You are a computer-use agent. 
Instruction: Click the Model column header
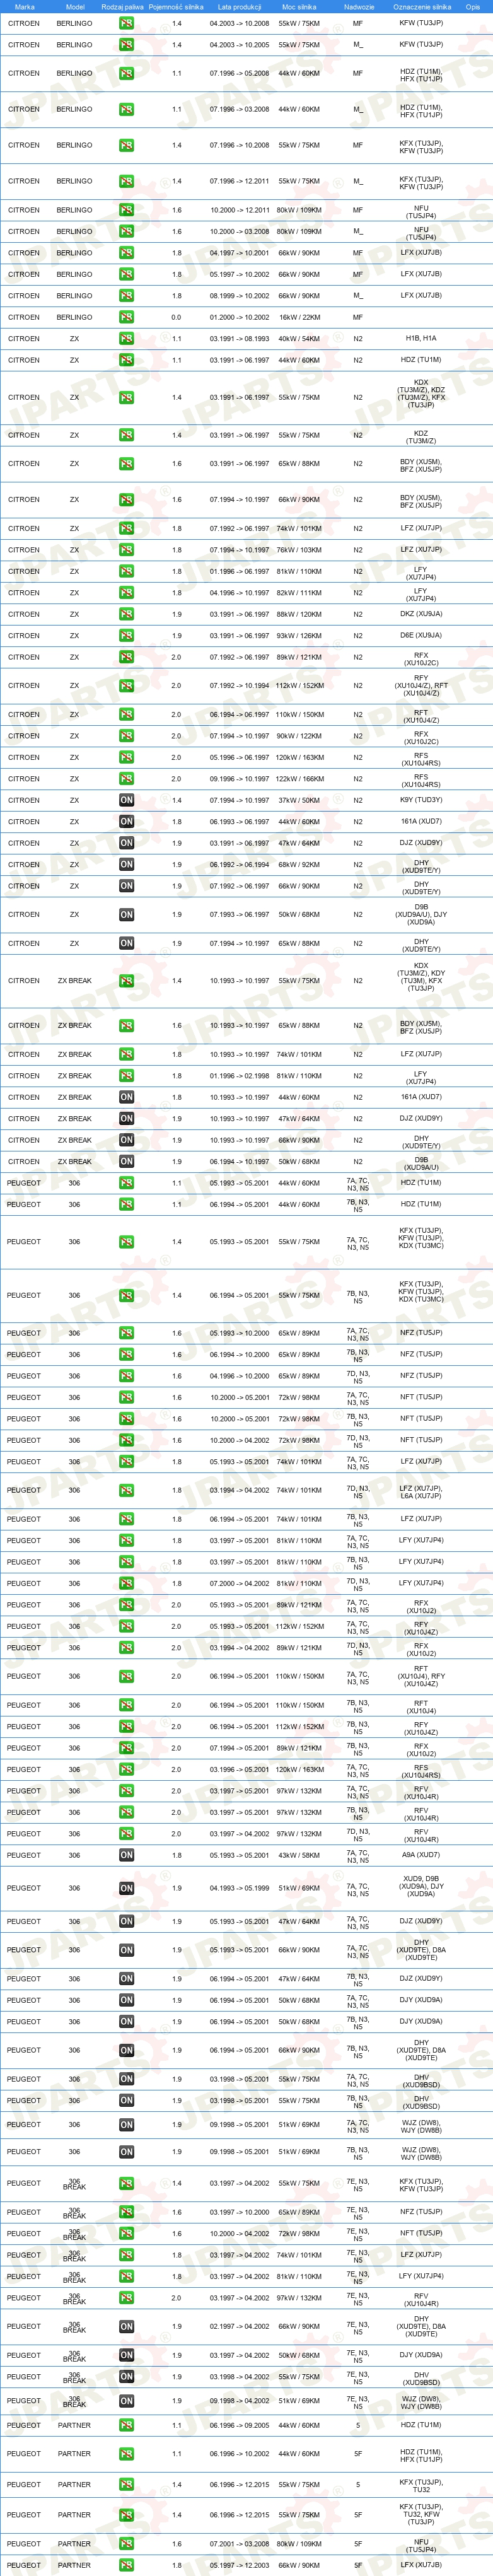click(x=74, y=7)
